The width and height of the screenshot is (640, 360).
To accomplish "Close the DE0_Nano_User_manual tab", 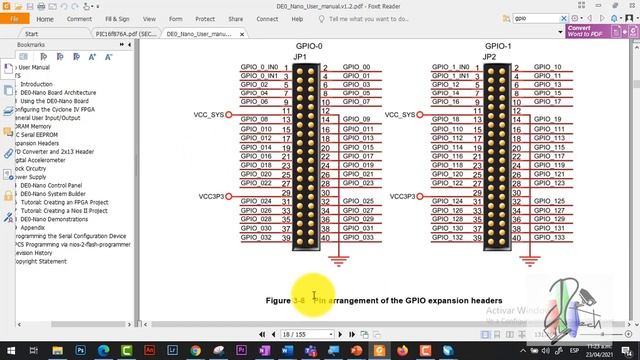I will coord(242,34).
